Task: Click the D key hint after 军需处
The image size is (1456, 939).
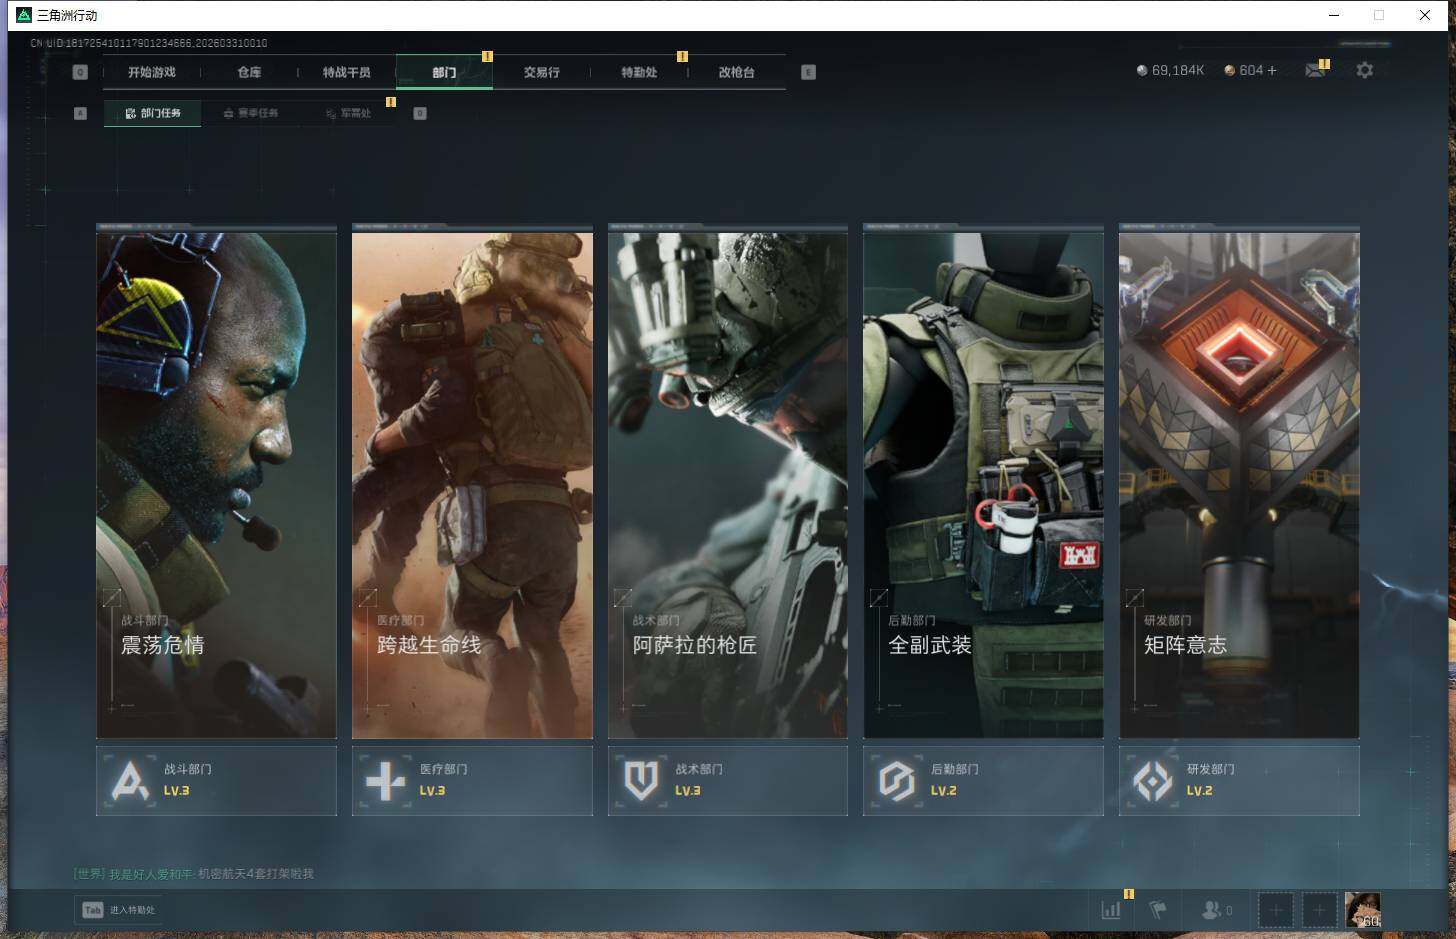Action: [x=420, y=113]
